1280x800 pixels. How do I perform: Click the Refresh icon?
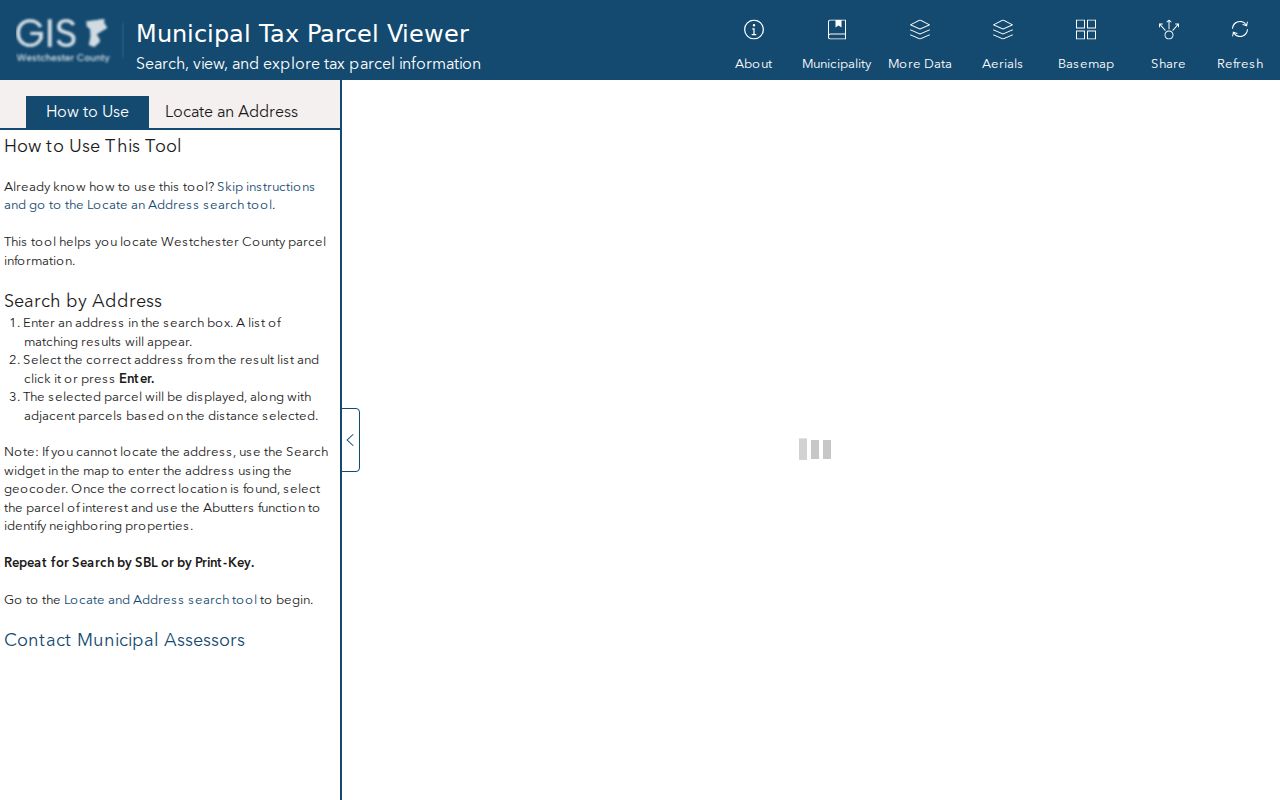(1240, 30)
